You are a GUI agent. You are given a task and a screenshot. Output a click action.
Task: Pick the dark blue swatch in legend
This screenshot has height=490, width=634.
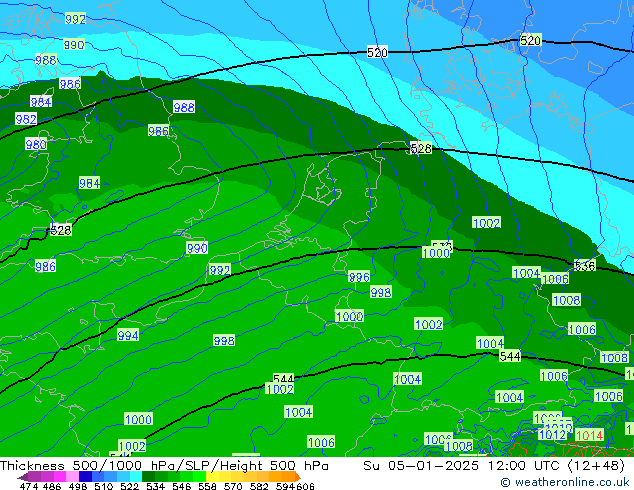pos(85,476)
